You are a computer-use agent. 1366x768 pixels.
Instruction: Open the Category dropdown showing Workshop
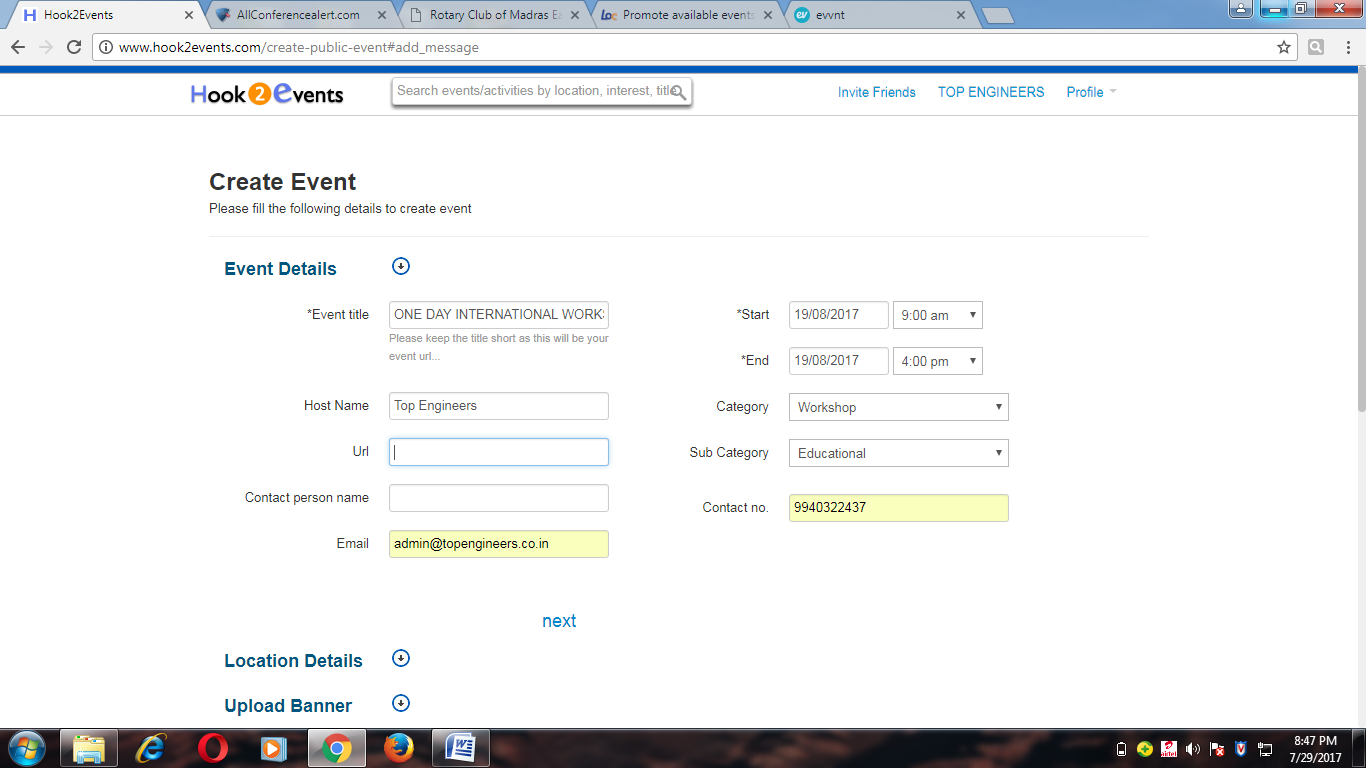coord(898,407)
